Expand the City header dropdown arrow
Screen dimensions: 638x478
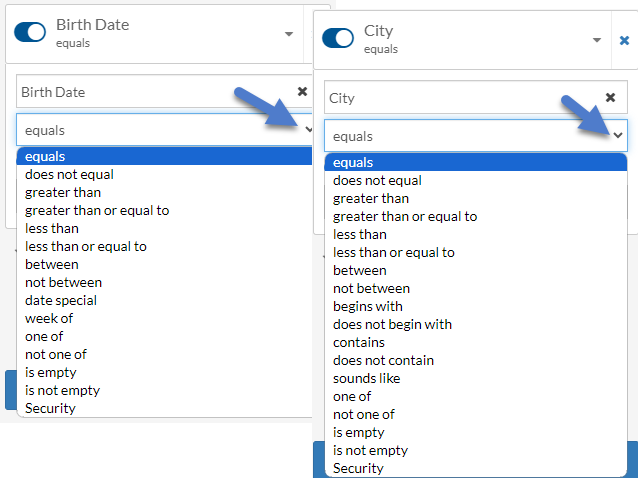pyautogui.click(x=597, y=40)
